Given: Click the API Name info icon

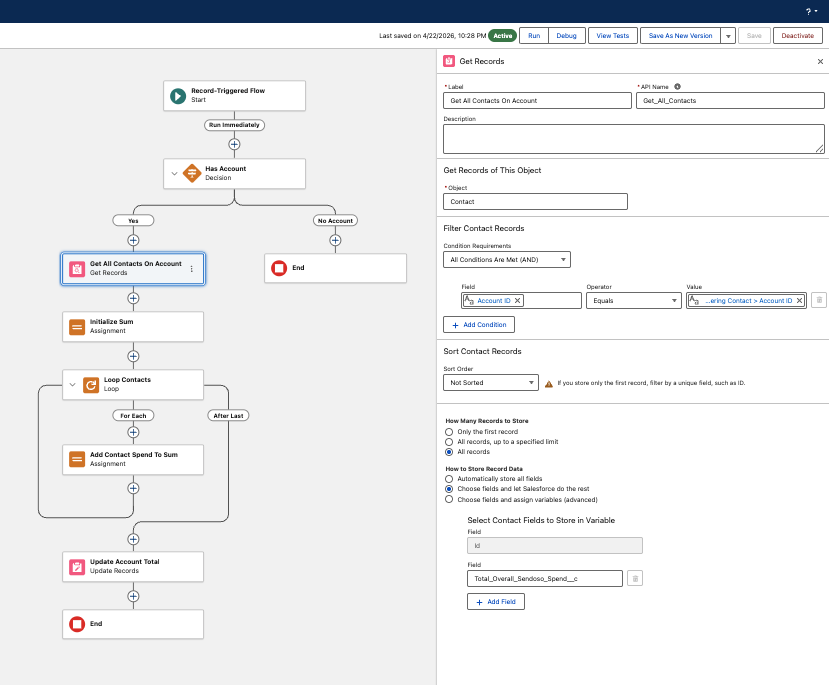Looking at the screenshot, I should pos(677,87).
